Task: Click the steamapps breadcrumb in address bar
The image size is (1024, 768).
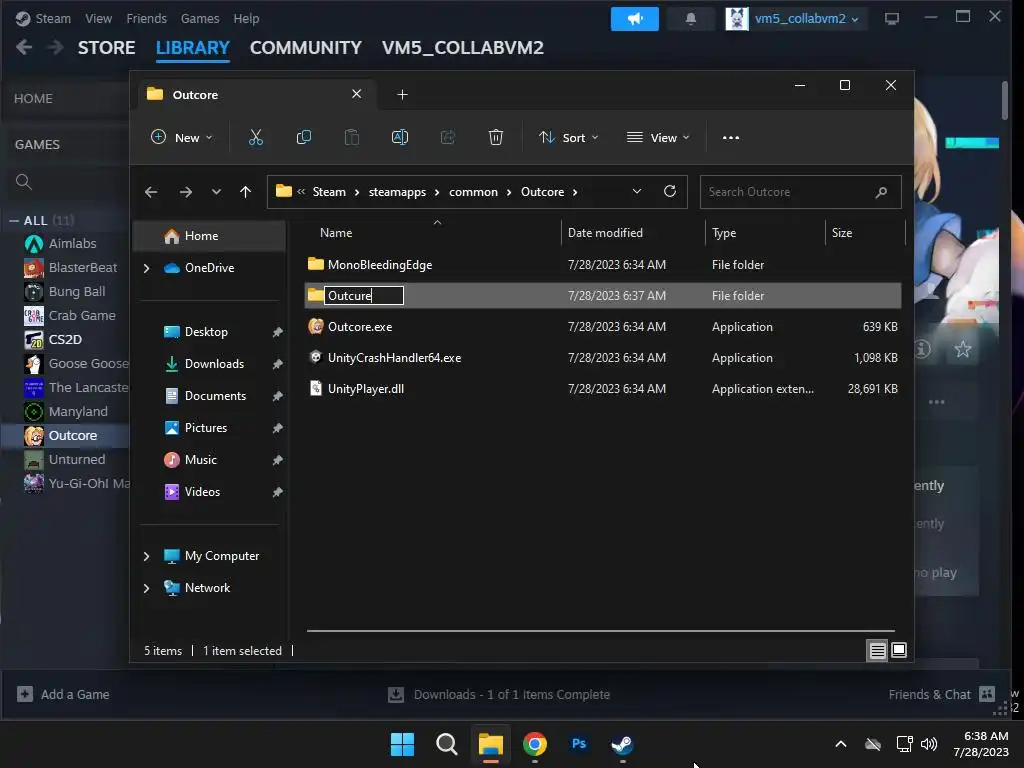Action: [x=397, y=192]
